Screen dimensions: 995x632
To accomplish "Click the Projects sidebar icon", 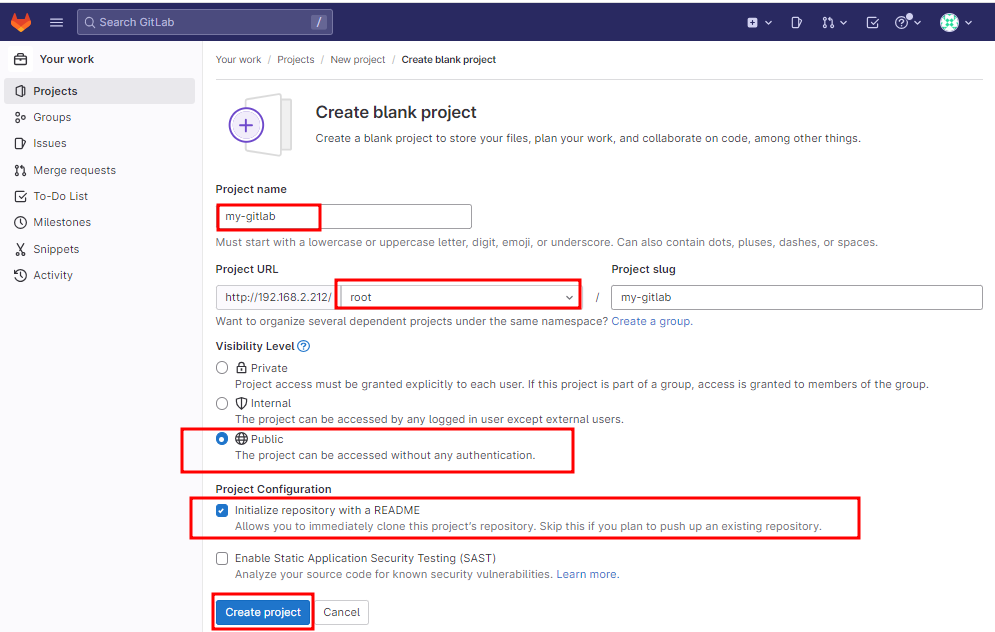I will [x=20, y=91].
